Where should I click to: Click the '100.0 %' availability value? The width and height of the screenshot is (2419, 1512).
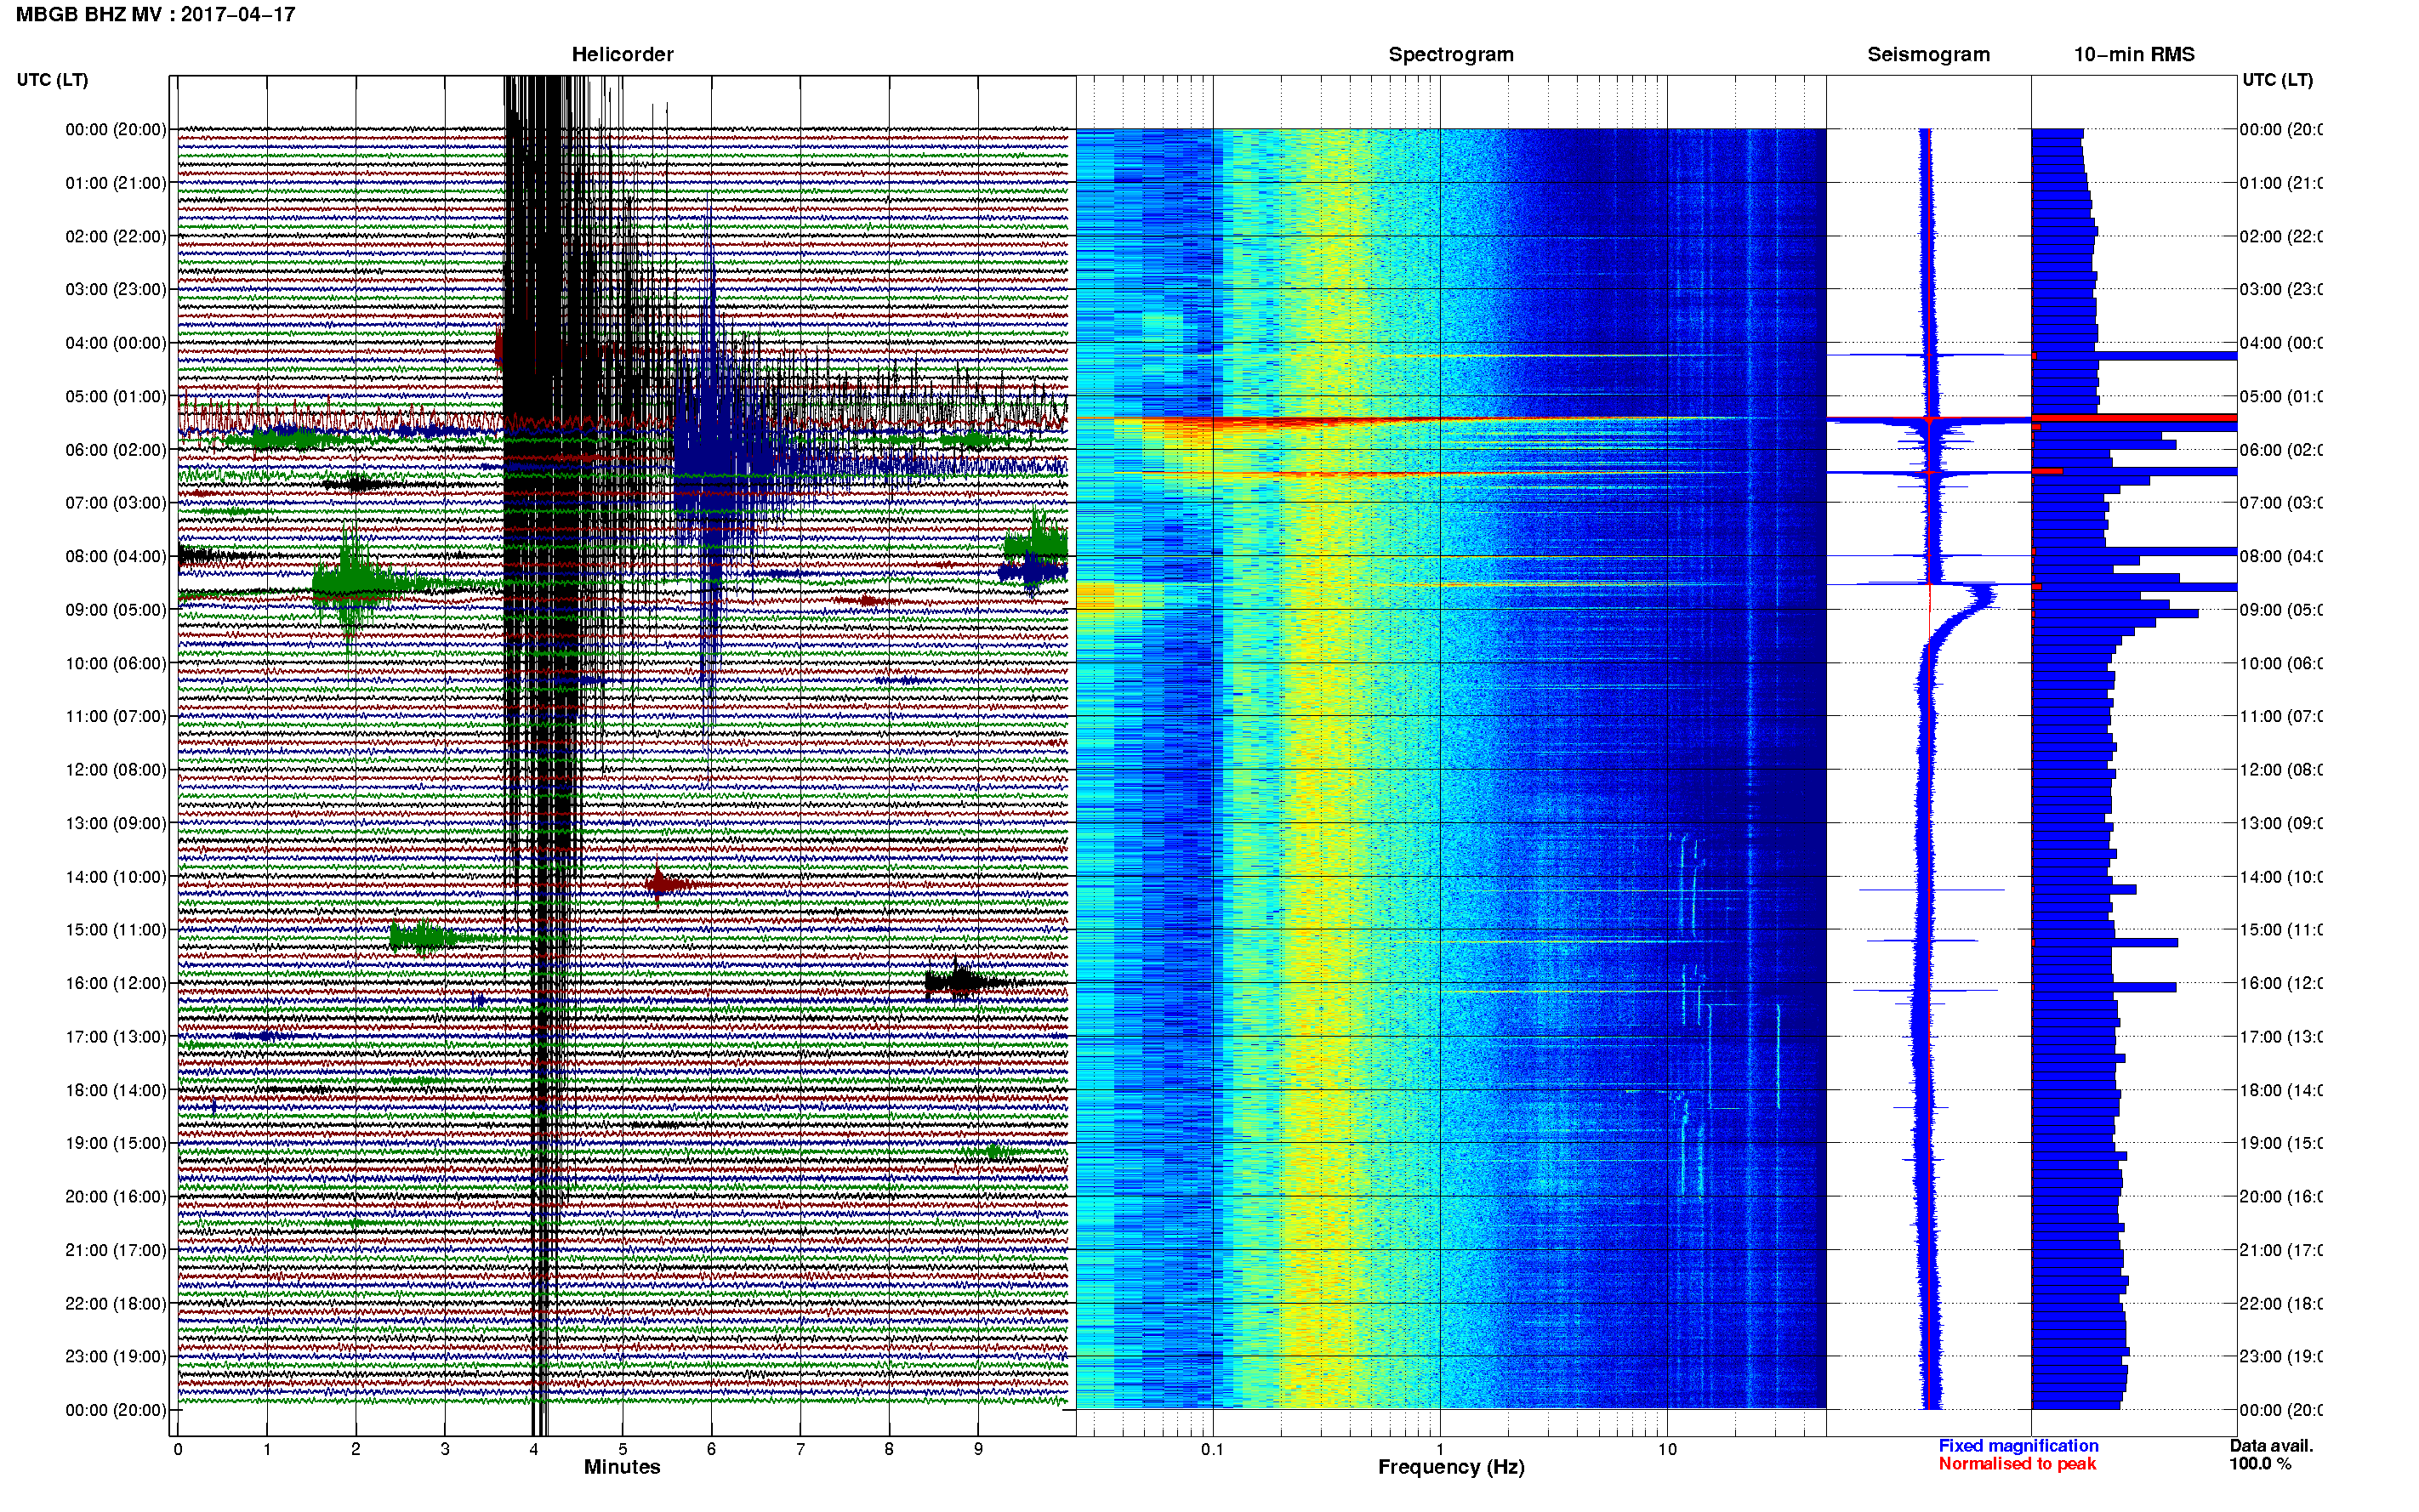(x=2260, y=1464)
